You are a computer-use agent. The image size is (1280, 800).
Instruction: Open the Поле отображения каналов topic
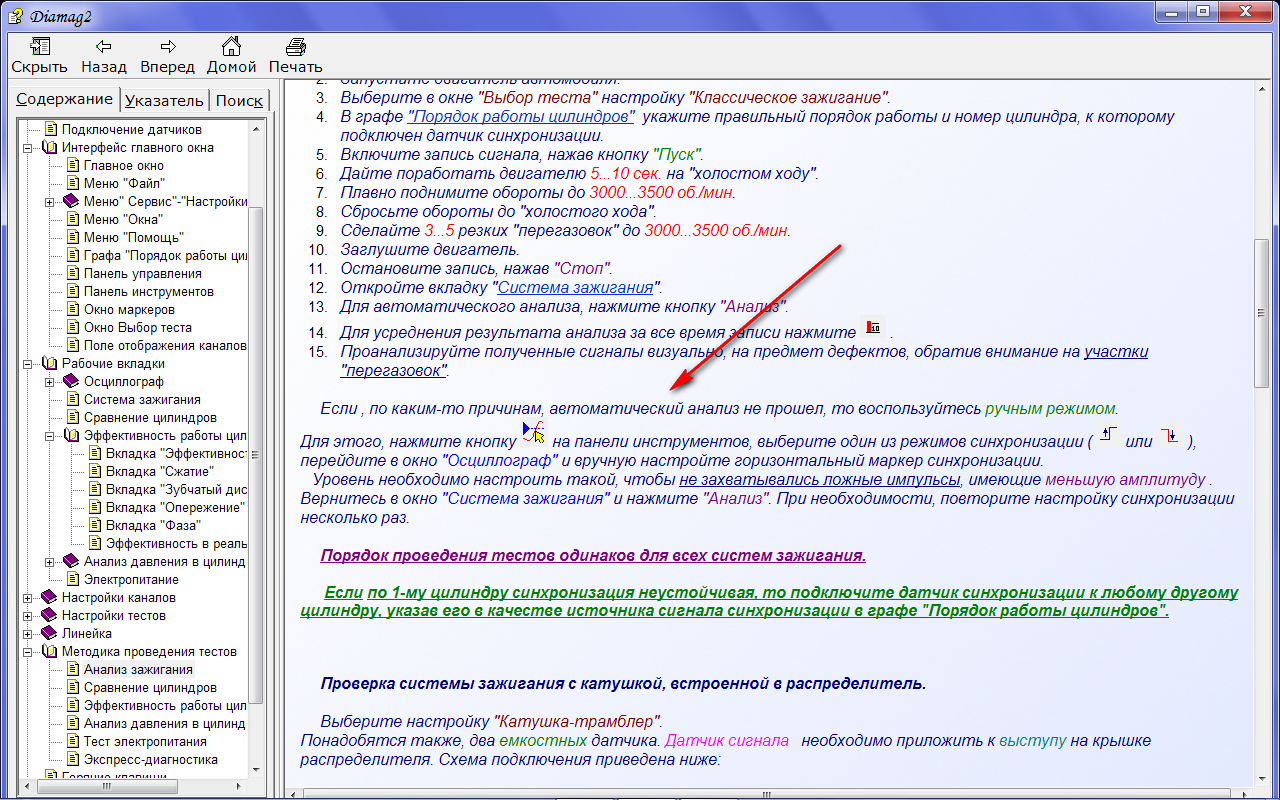[x=165, y=346]
